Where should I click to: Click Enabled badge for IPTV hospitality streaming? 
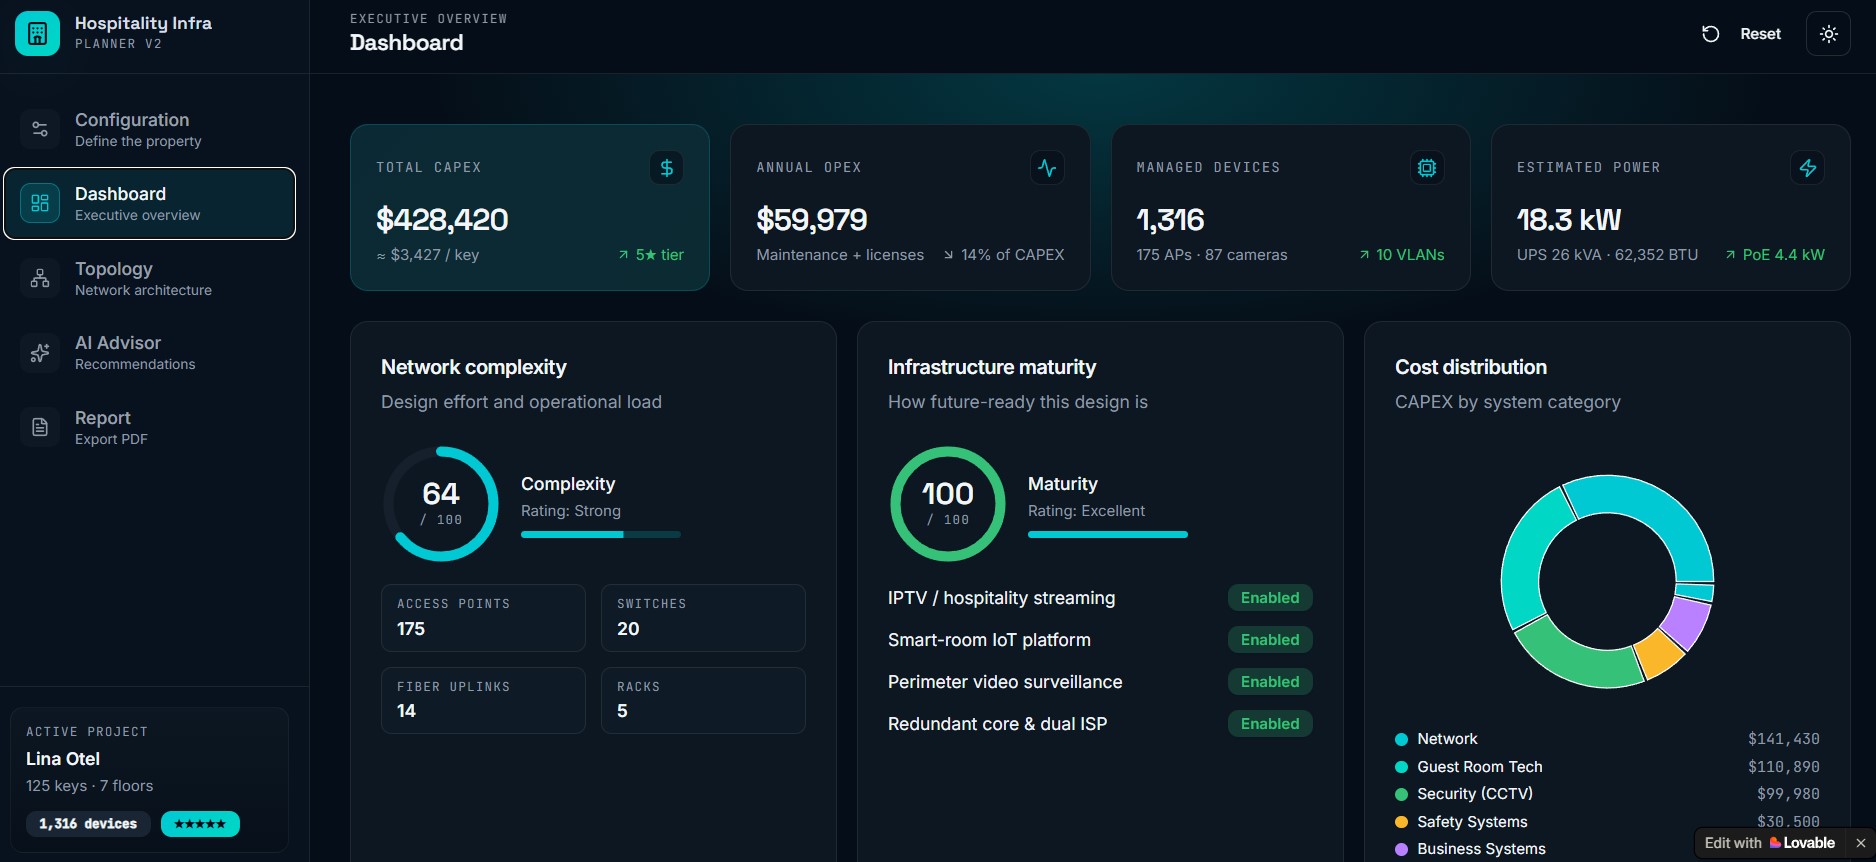(x=1270, y=598)
